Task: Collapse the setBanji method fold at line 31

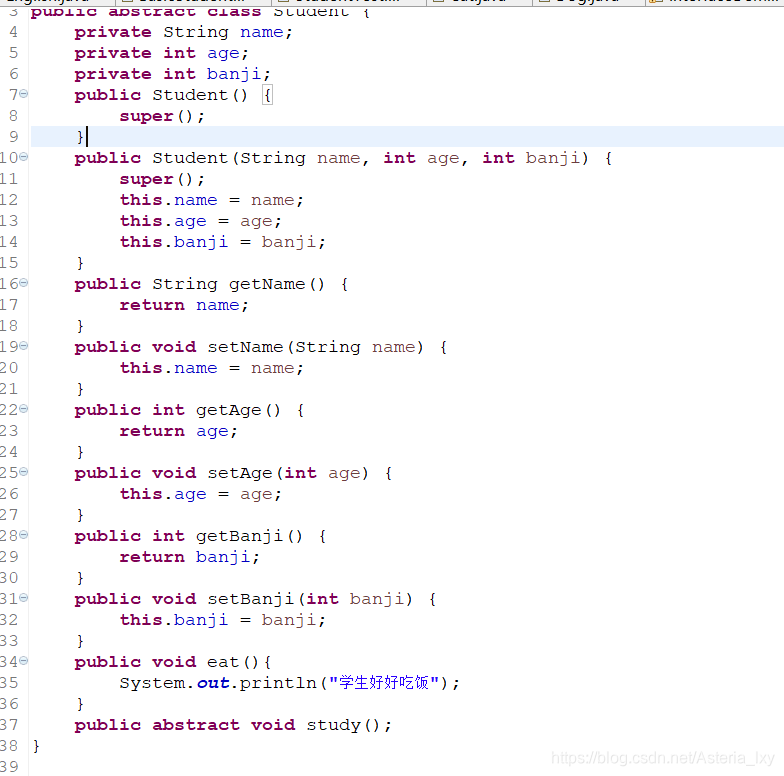Action: 24,598
